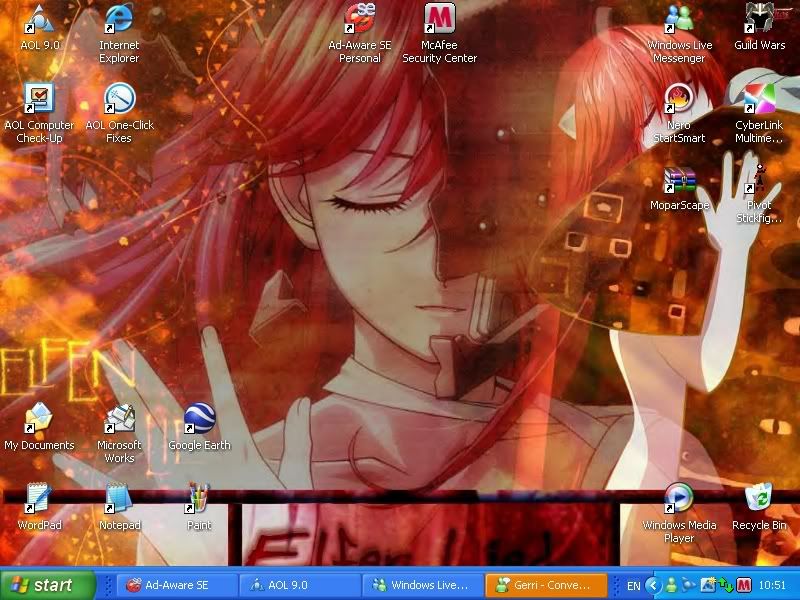The width and height of the screenshot is (800, 600).
Task: Click the green Messenger buddy tray icon
Action: tap(671, 585)
